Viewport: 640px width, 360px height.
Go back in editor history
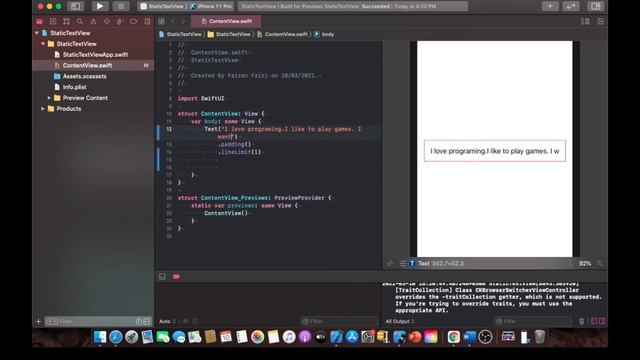tap(173, 21)
